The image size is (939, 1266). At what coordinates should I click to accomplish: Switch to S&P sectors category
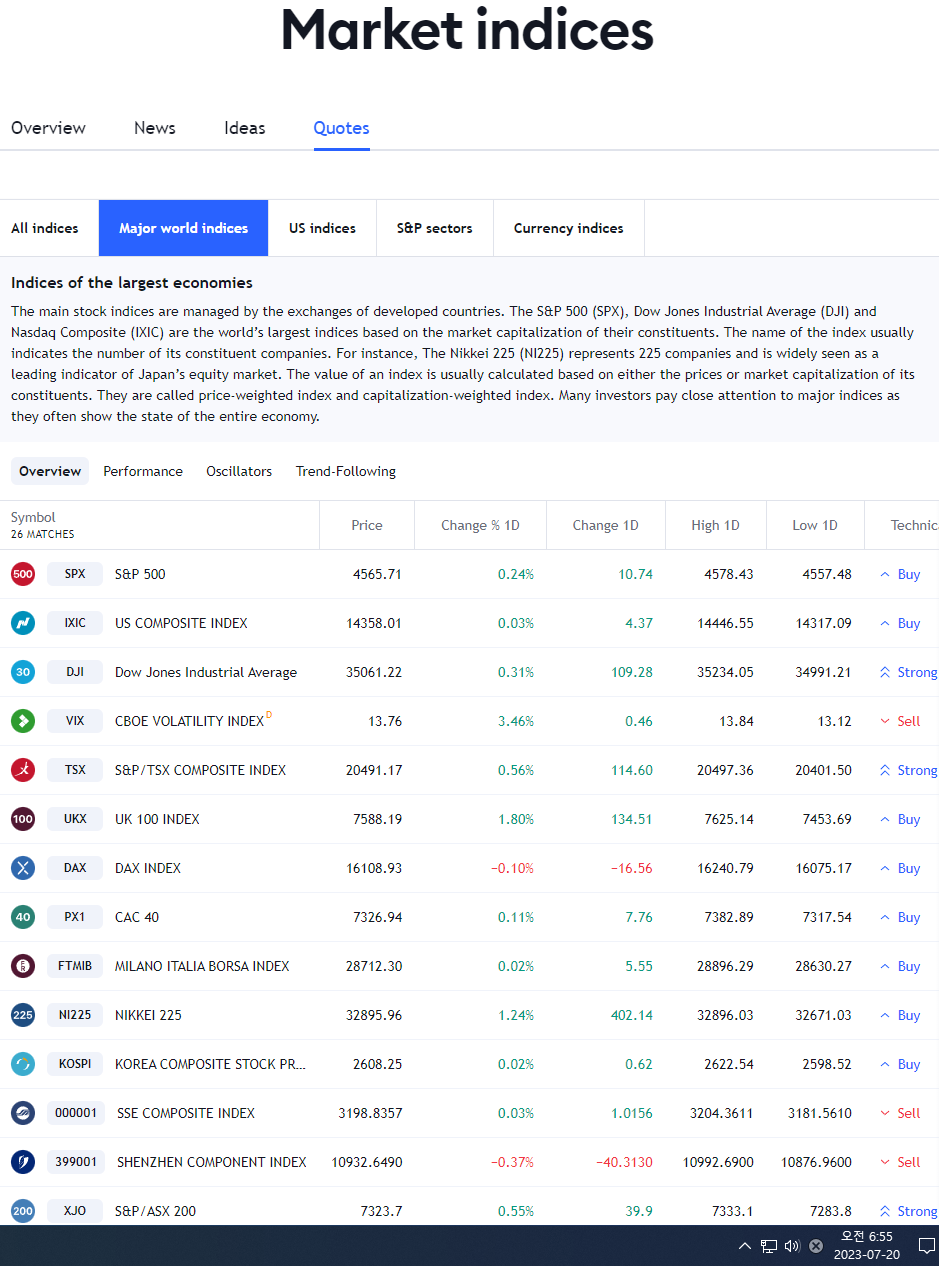(435, 228)
